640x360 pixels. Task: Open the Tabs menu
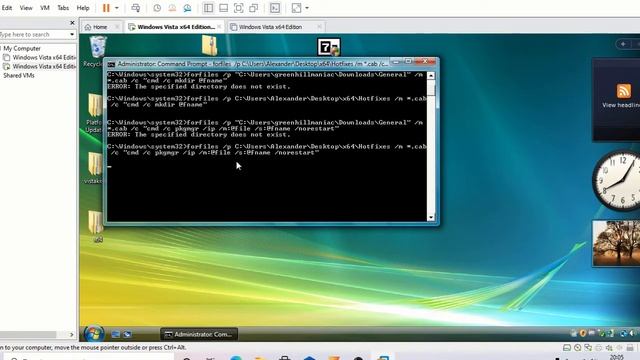[x=63, y=8]
